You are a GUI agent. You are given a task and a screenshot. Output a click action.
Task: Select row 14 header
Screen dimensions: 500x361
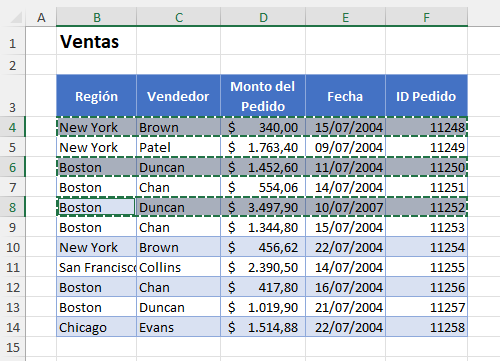(x=13, y=327)
